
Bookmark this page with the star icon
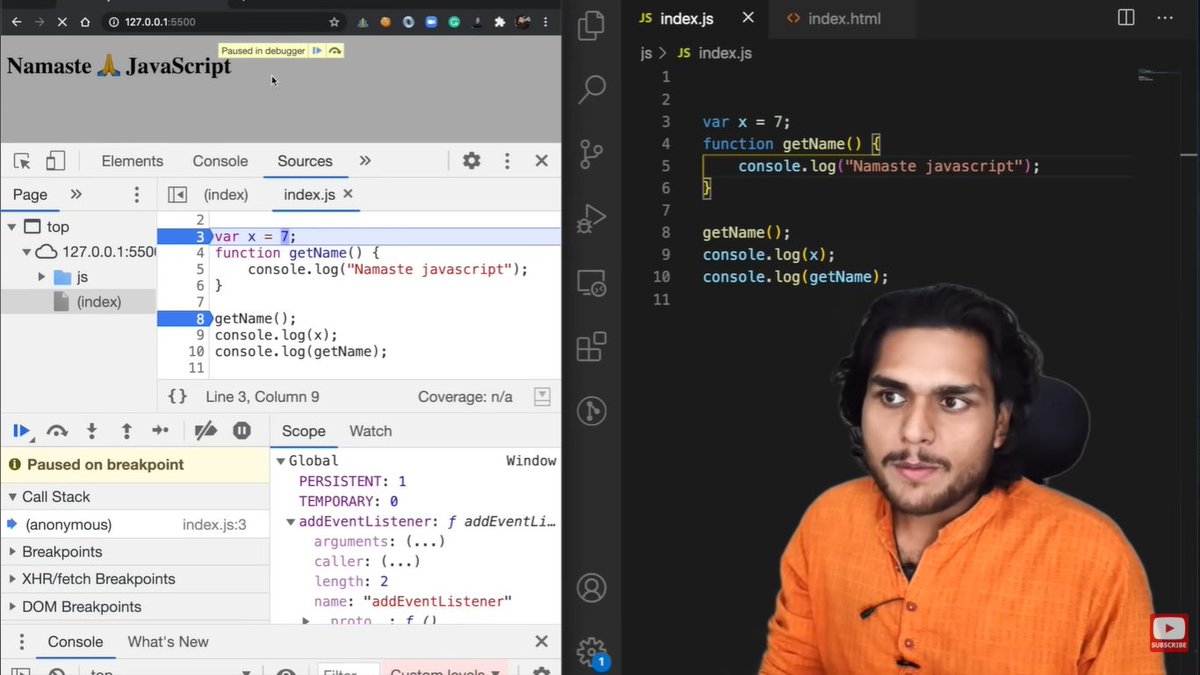coord(334,21)
